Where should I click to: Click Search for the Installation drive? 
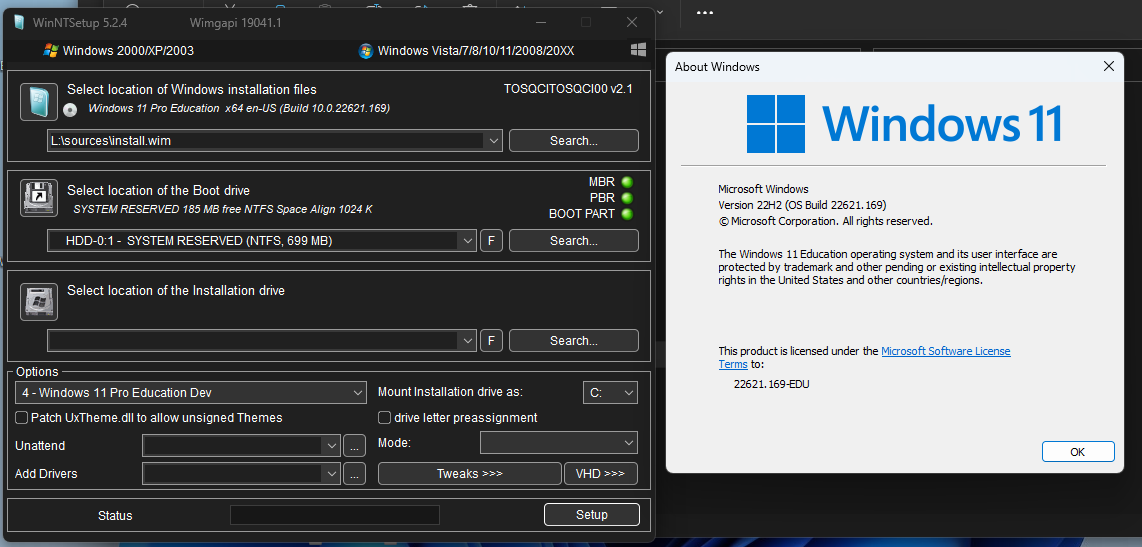coord(574,340)
